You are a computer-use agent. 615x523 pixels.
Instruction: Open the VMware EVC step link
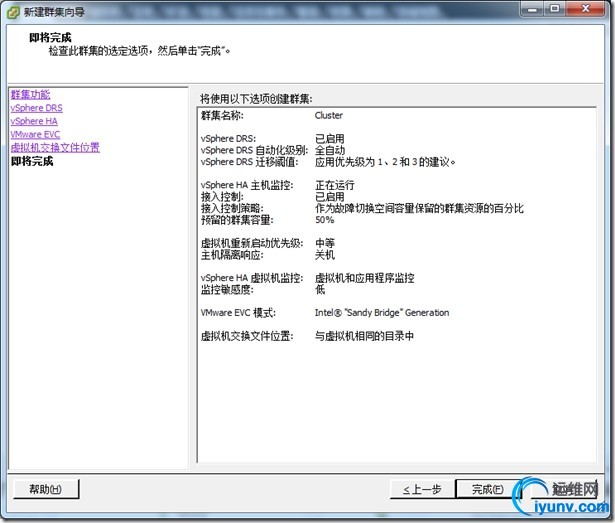click(x=35, y=134)
